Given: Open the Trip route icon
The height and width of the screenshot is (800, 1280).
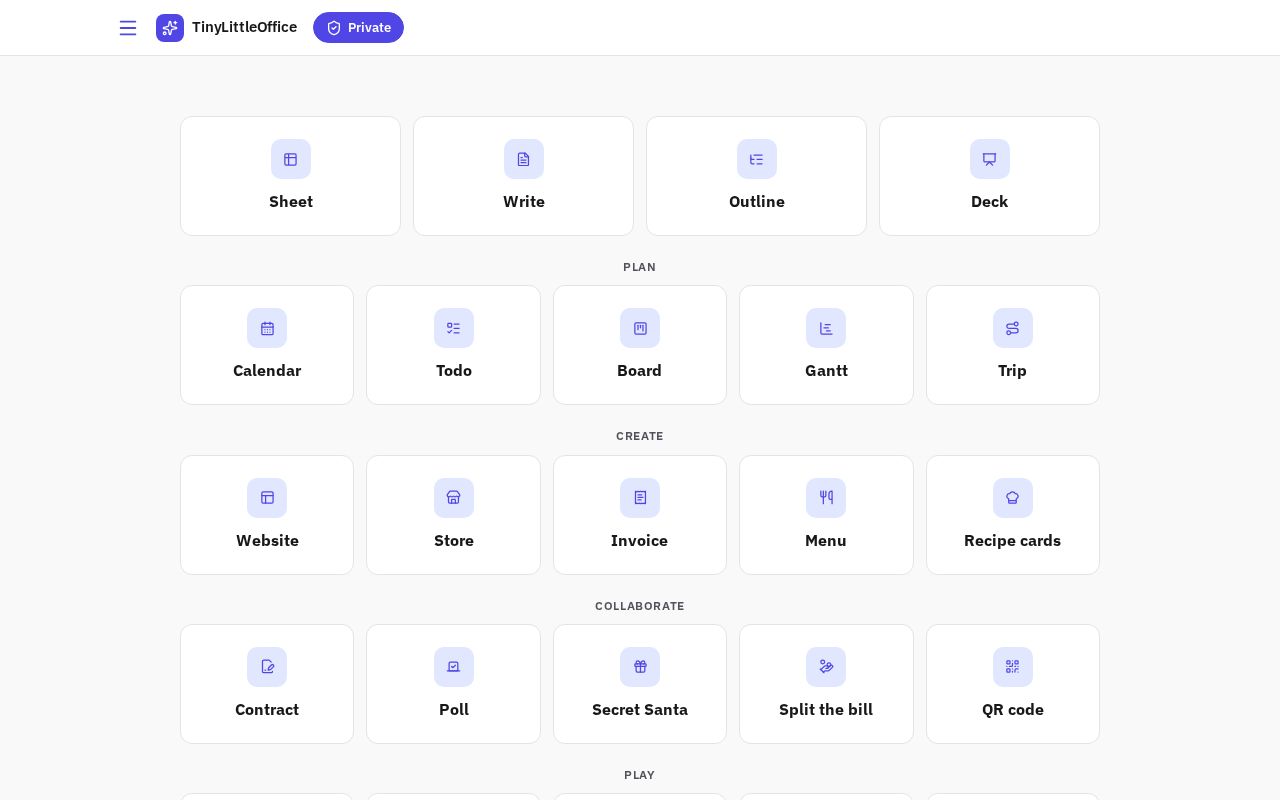Looking at the screenshot, I should tap(1013, 328).
